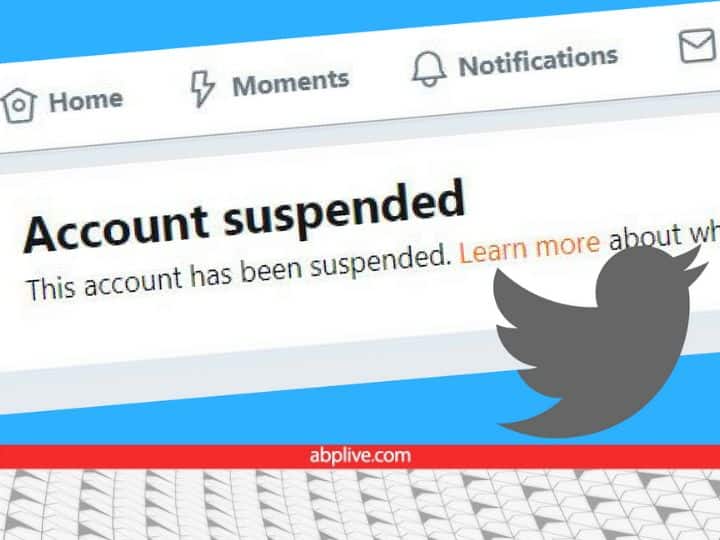
Task: Click the "about" text after Learn more
Action: [x=646, y=237]
